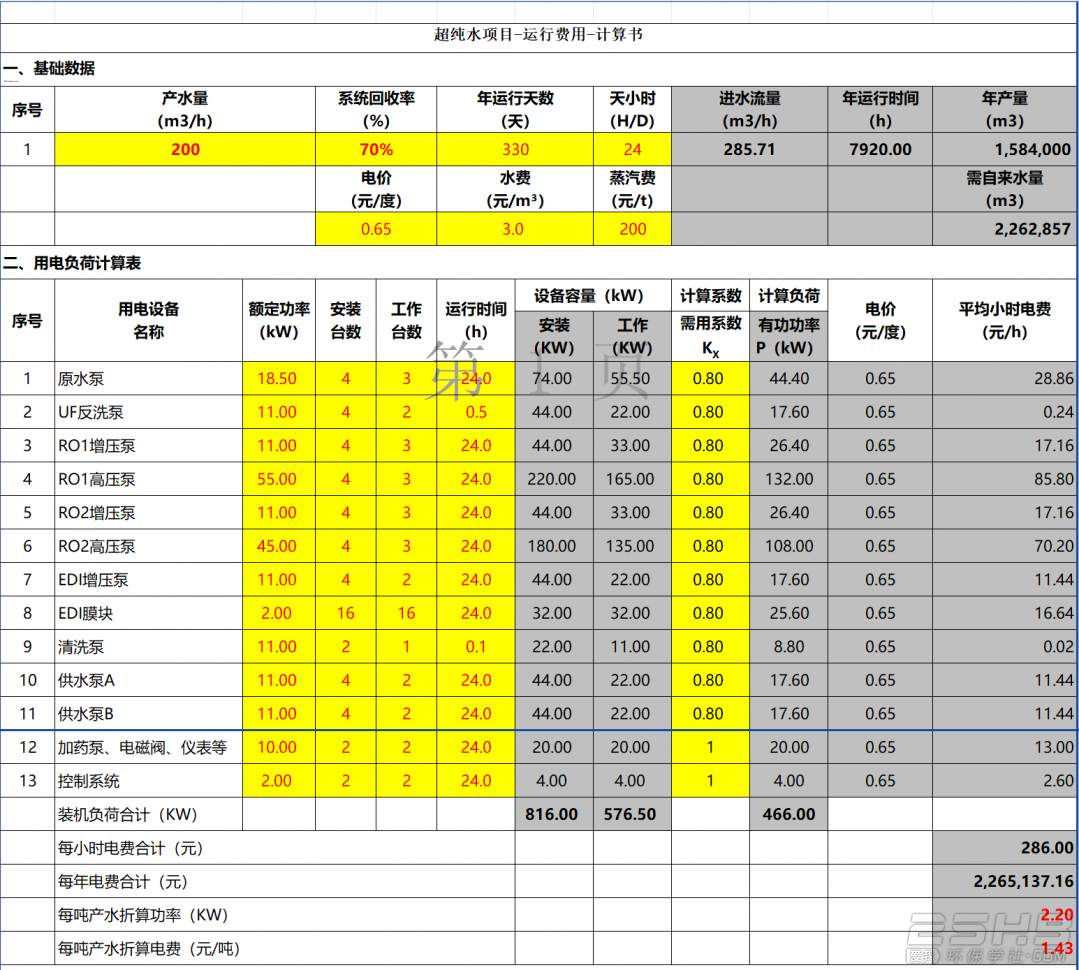
Task: Select the 系统回收率 value 70%
Action: (376, 149)
